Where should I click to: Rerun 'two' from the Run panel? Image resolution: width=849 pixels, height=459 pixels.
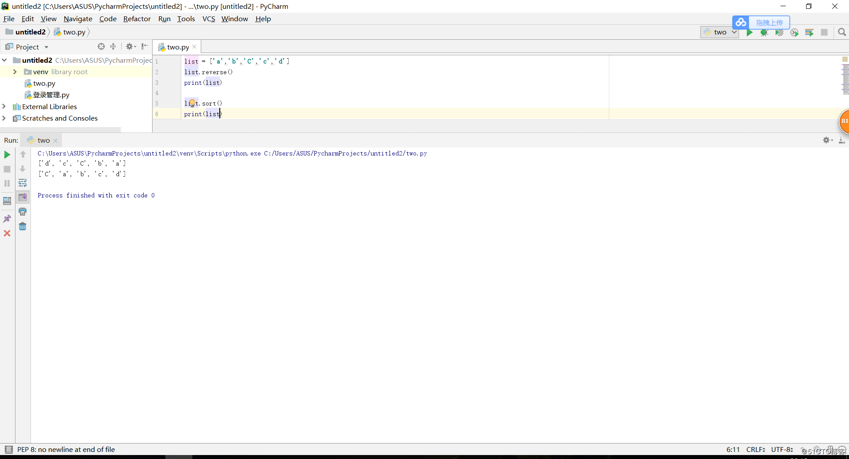7,155
